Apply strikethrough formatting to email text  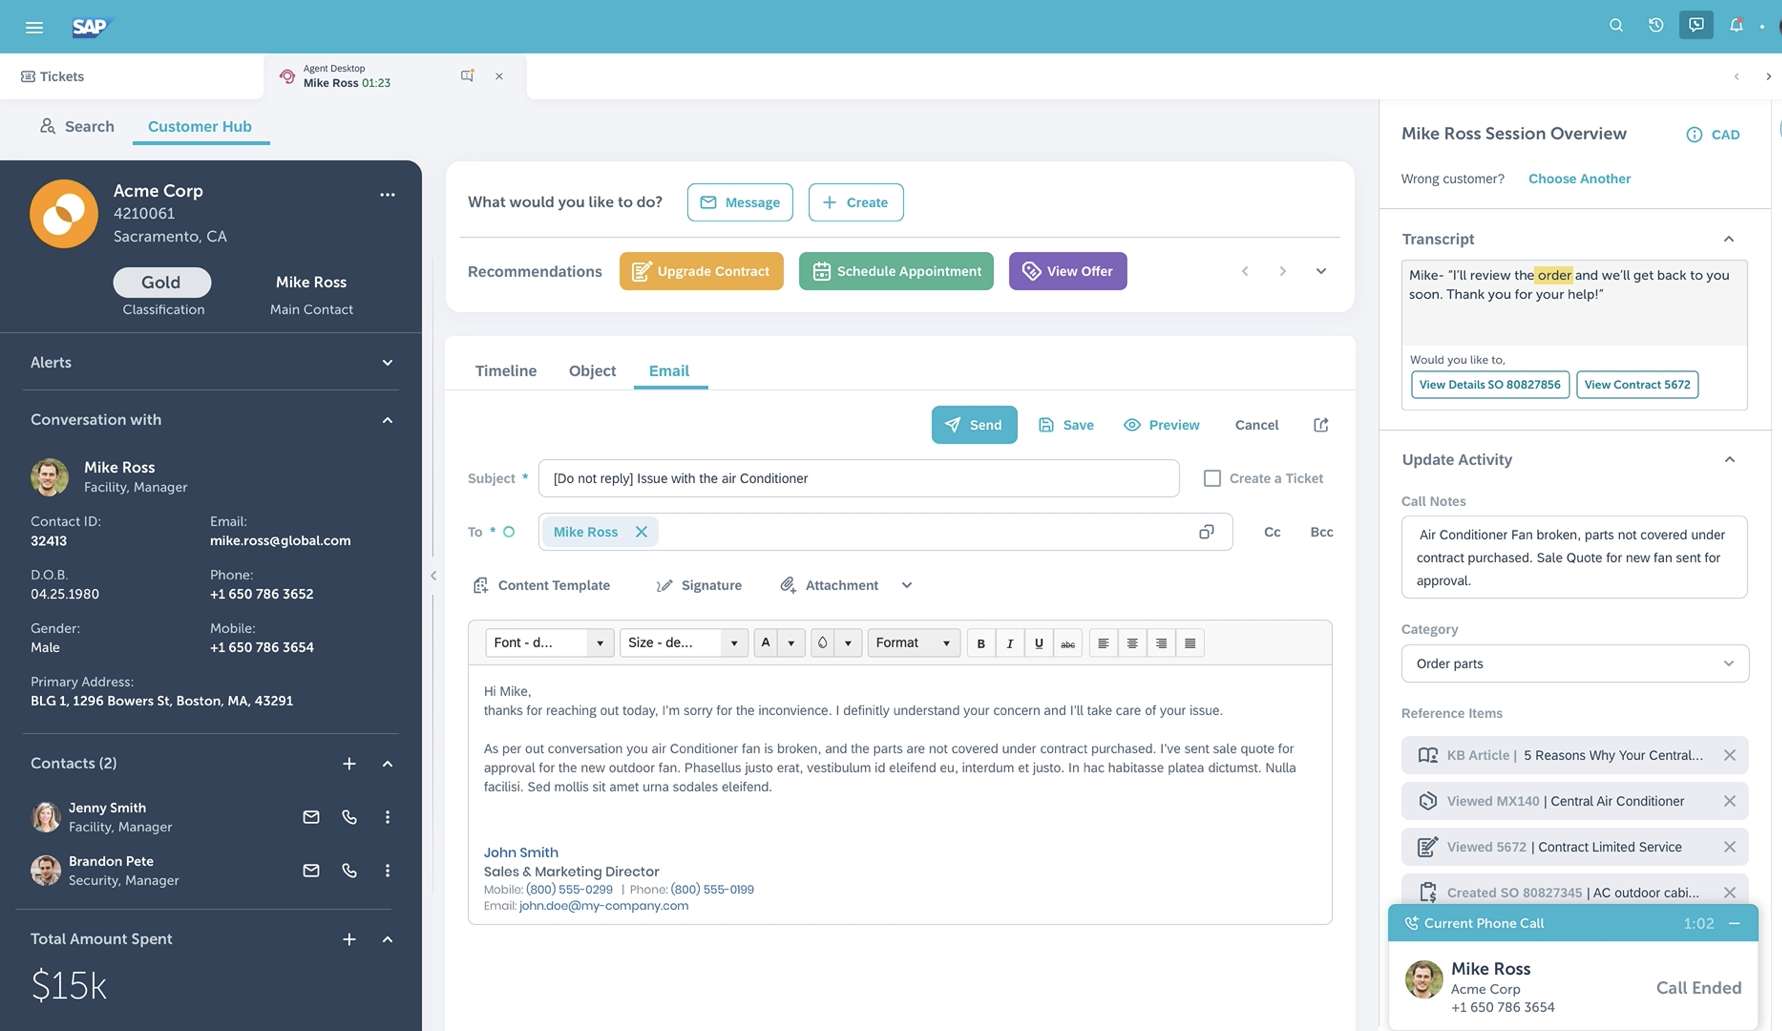1067,643
